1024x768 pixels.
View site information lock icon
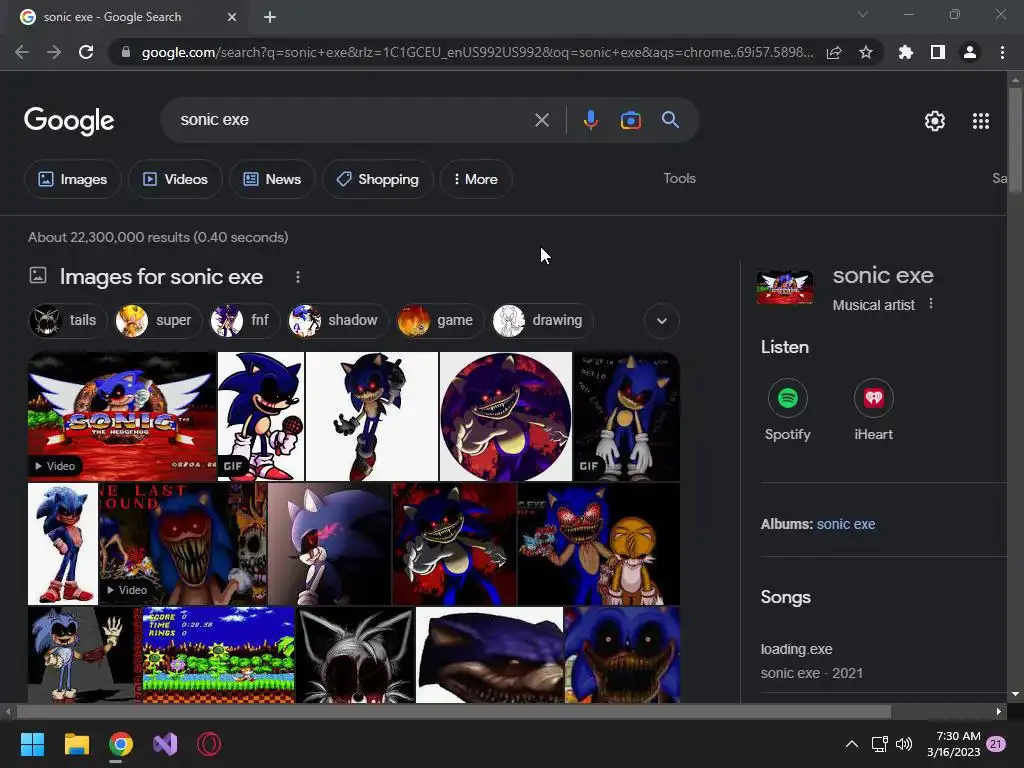pyautogui.click(x=126, y=52)
